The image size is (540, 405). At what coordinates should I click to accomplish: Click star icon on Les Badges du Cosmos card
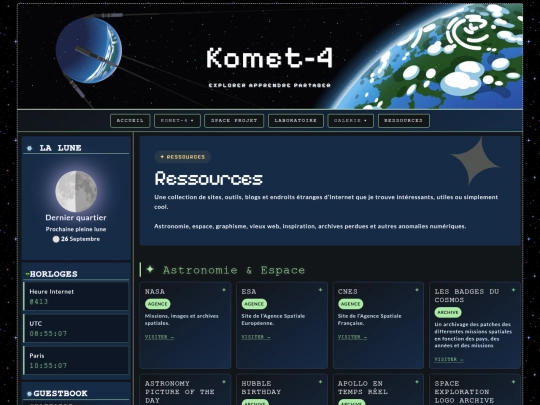(x=513, y=290)
